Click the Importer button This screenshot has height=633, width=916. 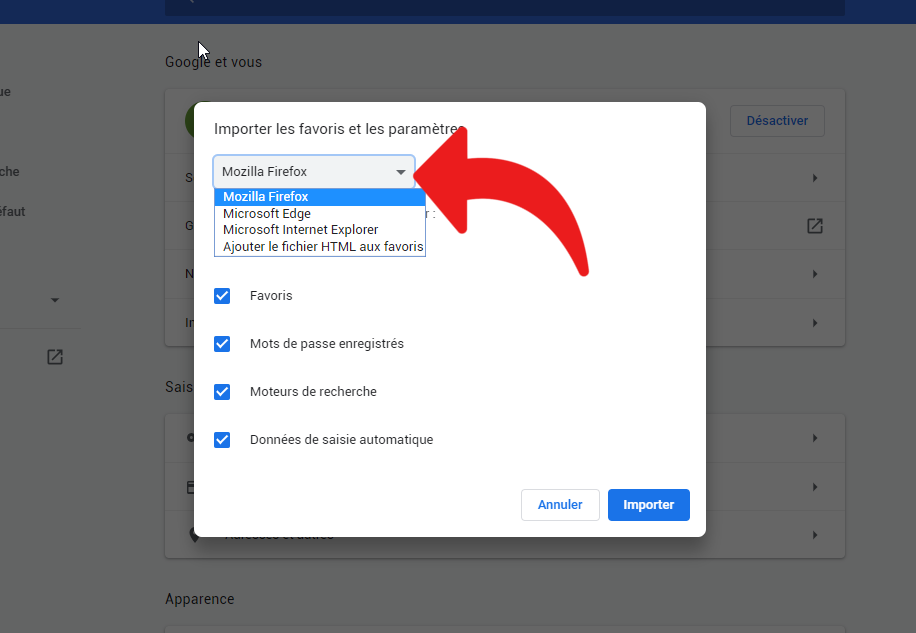click(x=648, y=505)
